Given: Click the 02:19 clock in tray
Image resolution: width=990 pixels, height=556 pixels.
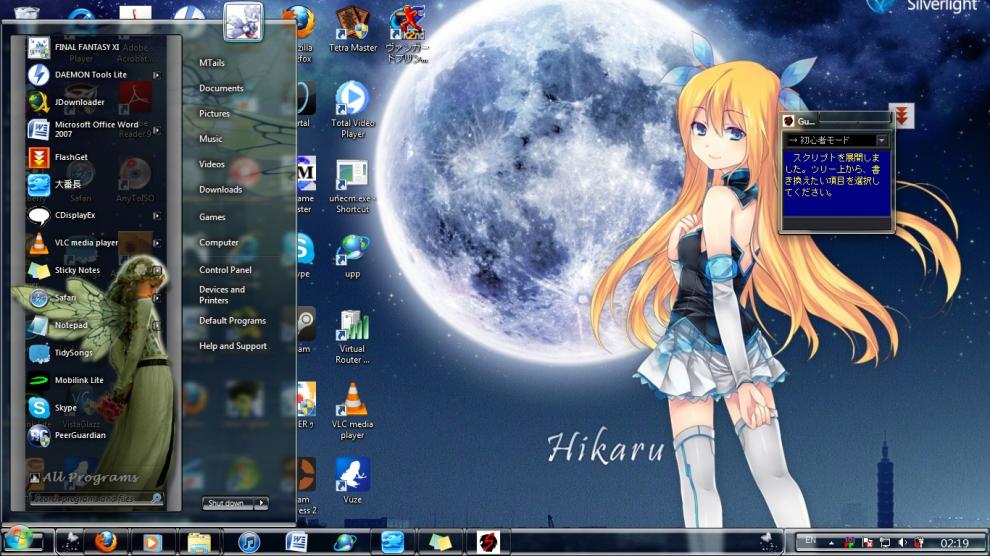Looking at the screenshot, I should 954,543.
